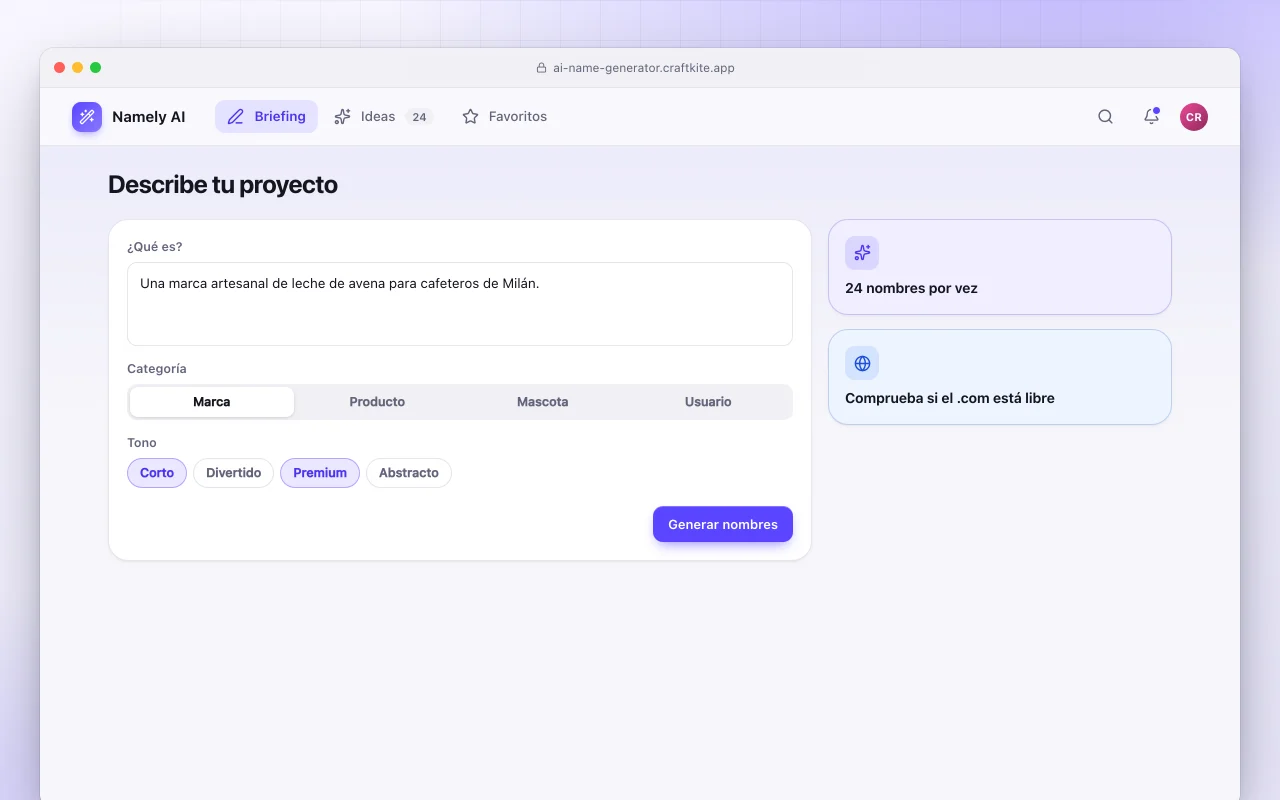Close the window with the red button
Screen dimensions: 1280x800
(x=60, y=68)
